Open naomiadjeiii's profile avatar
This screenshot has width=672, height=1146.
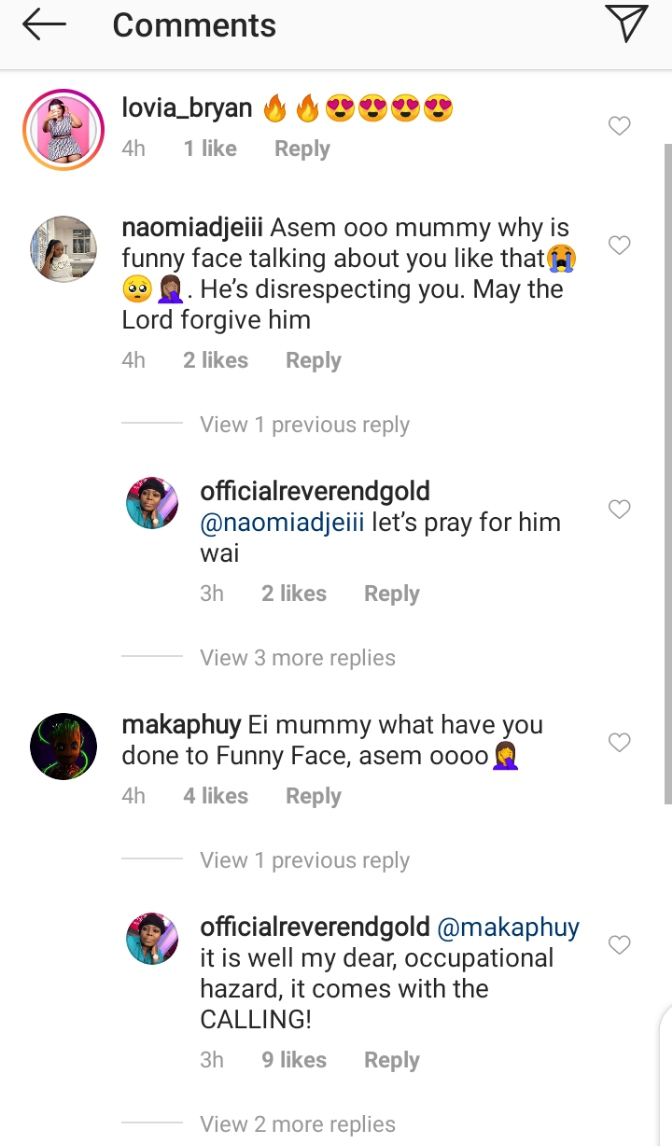point(64,248)
